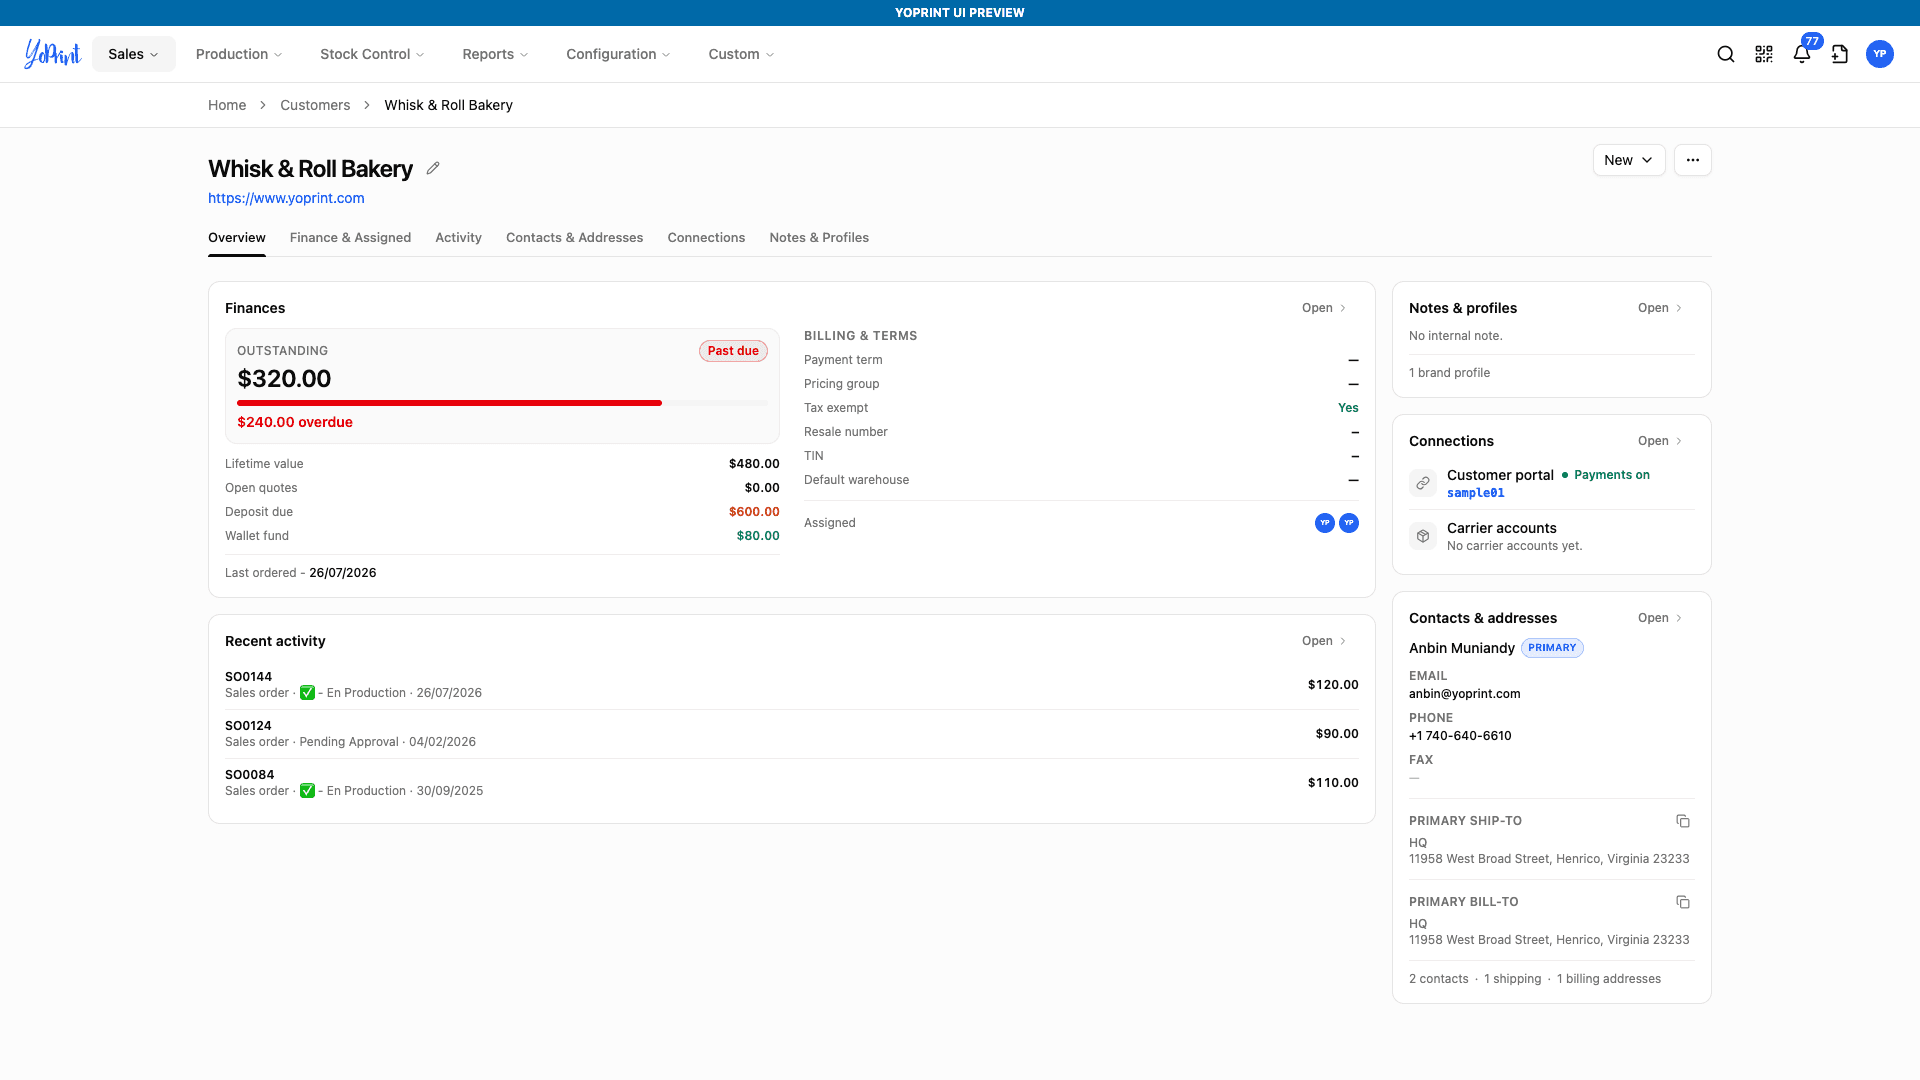
Task: Open the New dropdown button
Action: pos(1629,160)
